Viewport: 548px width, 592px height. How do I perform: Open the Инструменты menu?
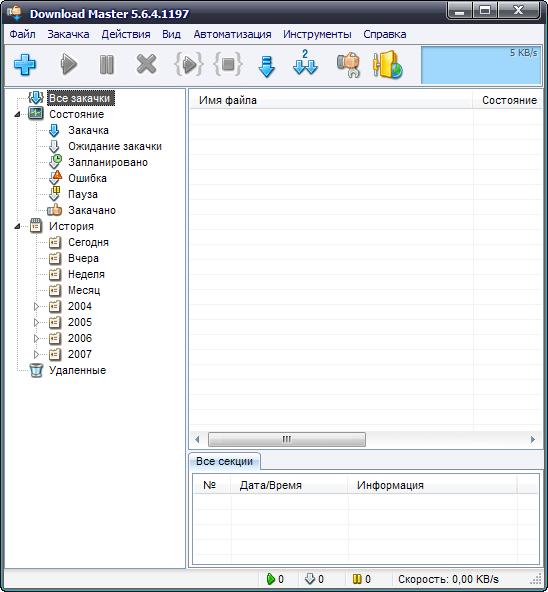click(x=317, y=34)
